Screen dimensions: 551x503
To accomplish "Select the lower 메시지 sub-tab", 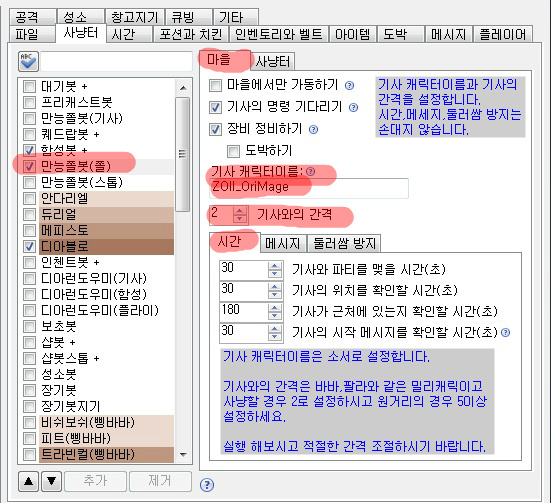I will [283, 243].
